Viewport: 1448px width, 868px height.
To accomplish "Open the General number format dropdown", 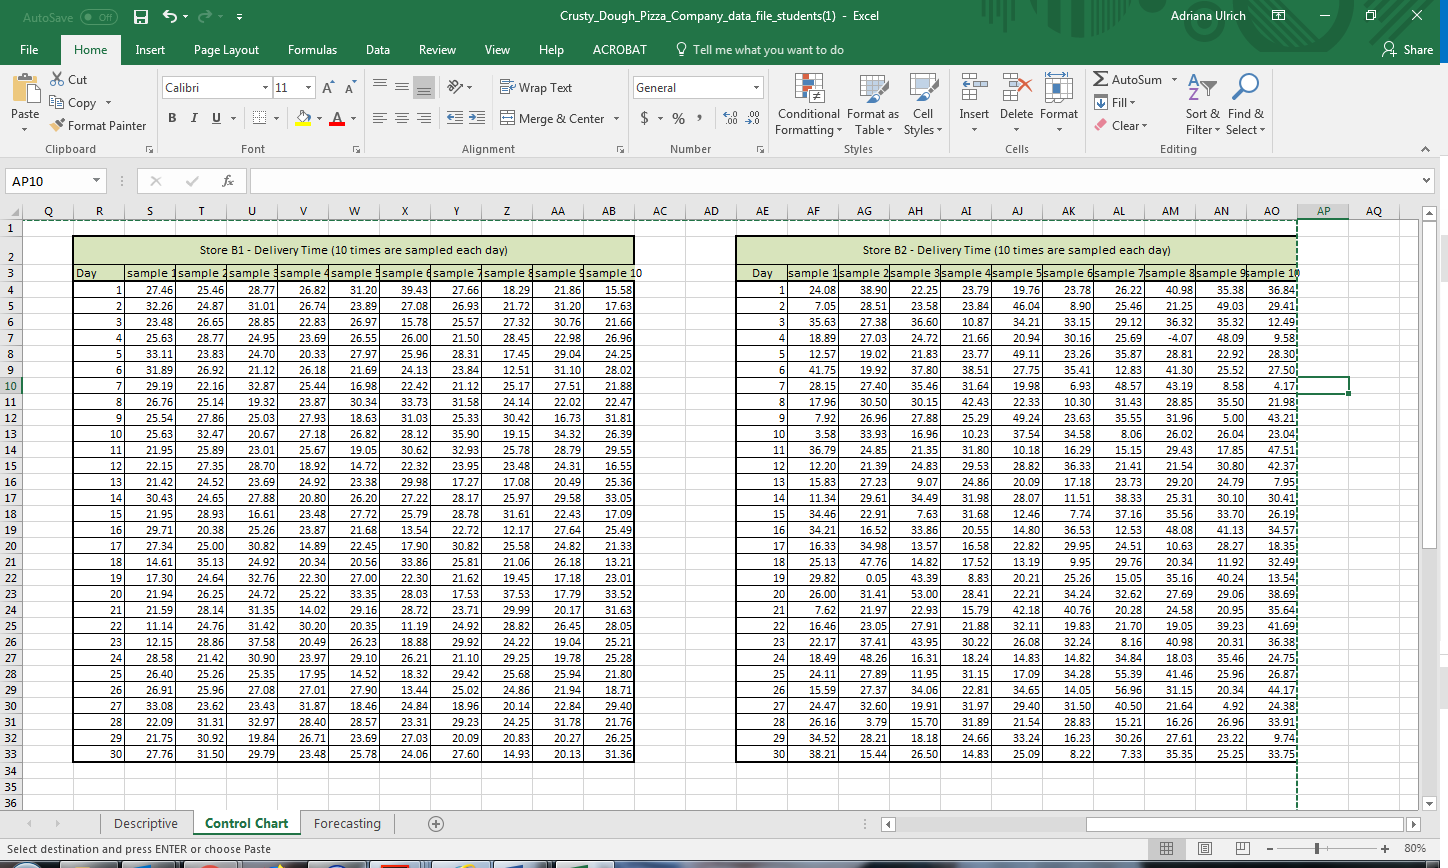I will click(756, 88).
